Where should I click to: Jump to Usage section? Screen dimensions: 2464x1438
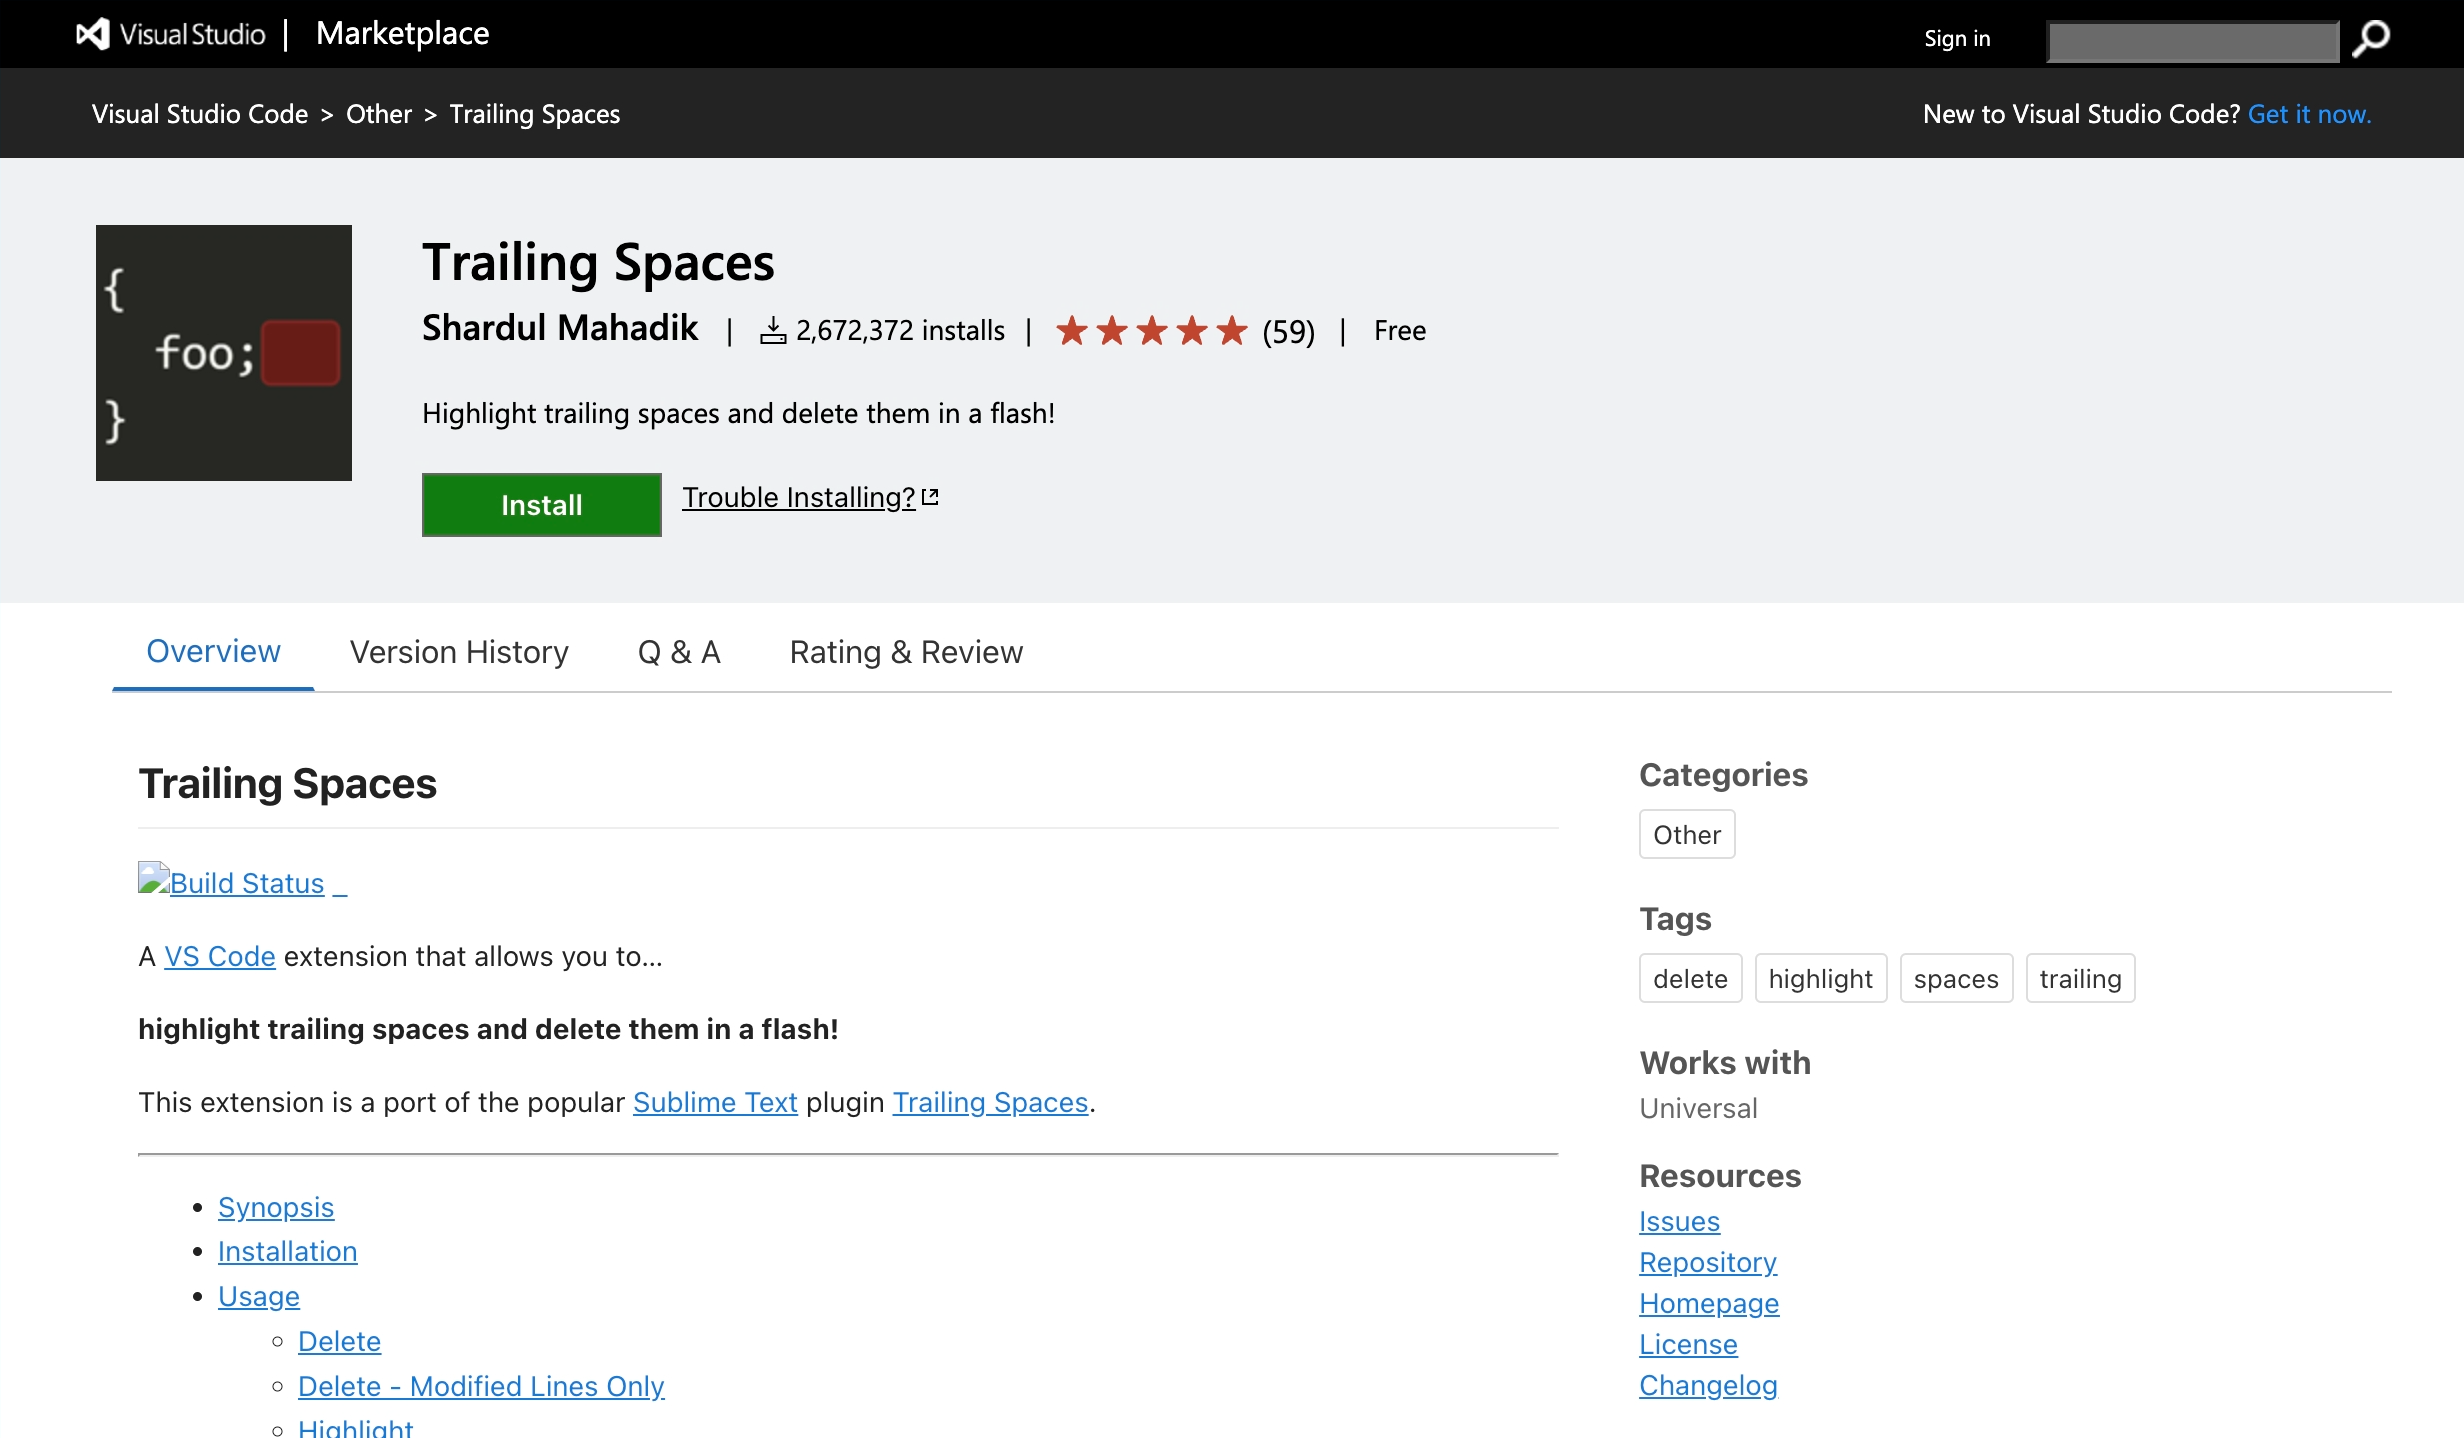[x=259, y=1296]
